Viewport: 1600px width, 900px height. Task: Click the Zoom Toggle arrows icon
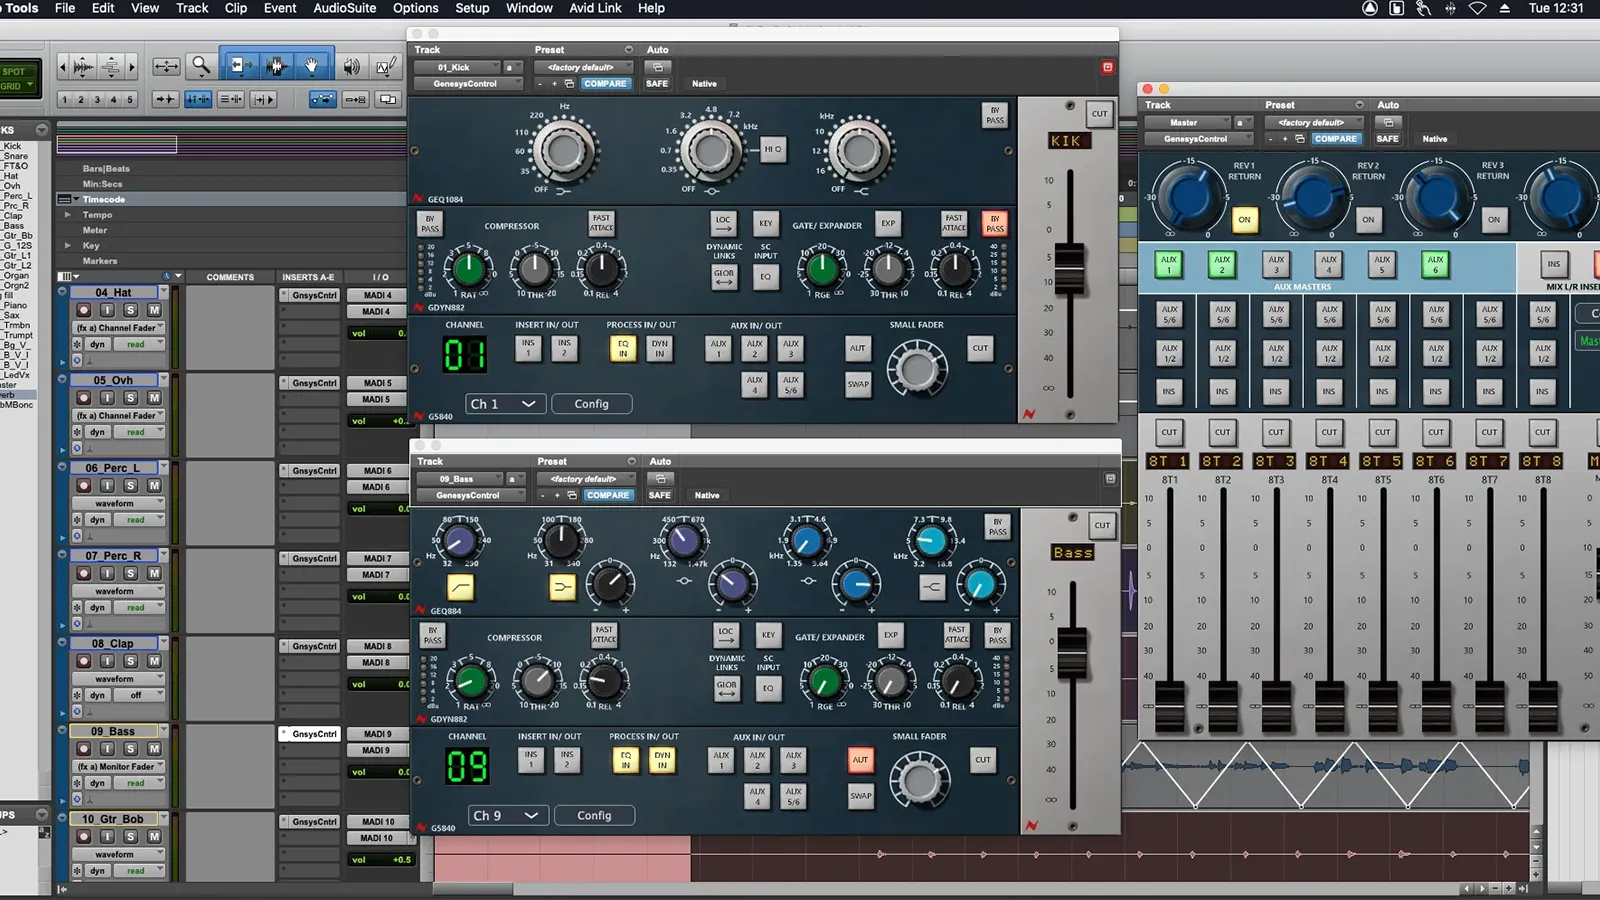tap(166, 66)
